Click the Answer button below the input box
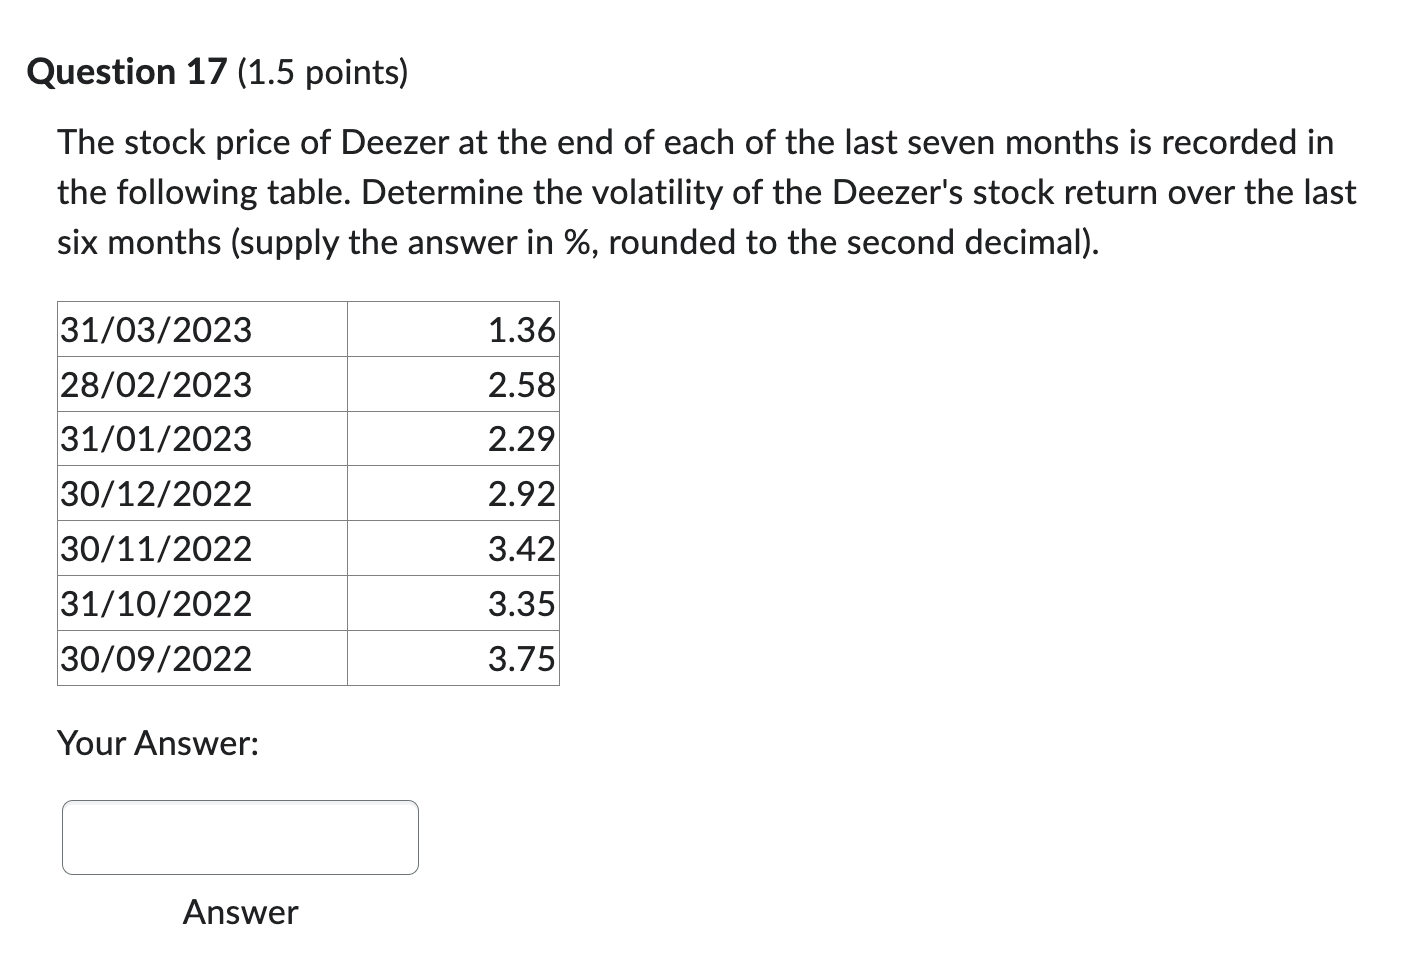The image size is (1406, 954). pyautogui.click(x=240, y=911)
